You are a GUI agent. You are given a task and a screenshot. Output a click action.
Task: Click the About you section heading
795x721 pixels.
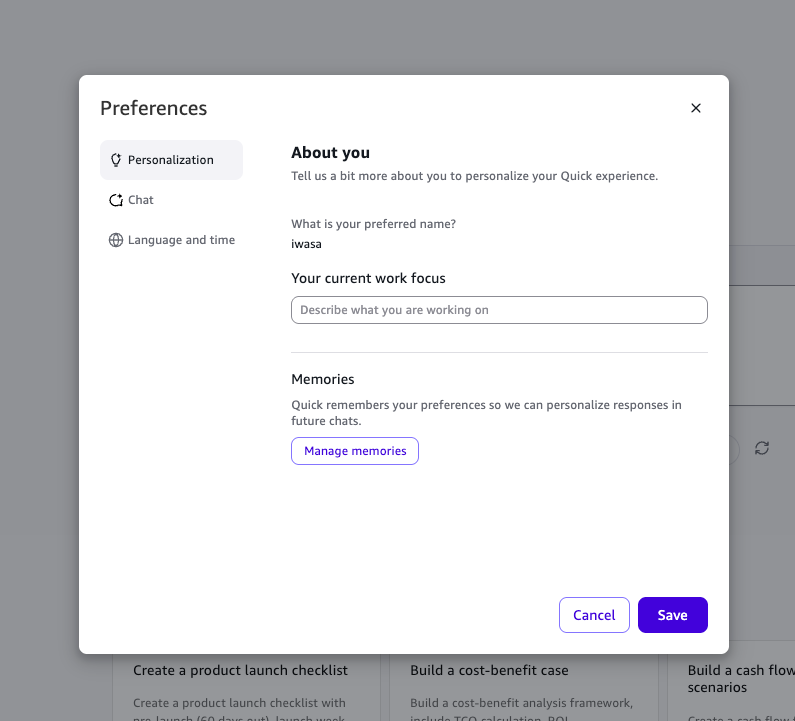pyautogui.click(x=330, y=153)
